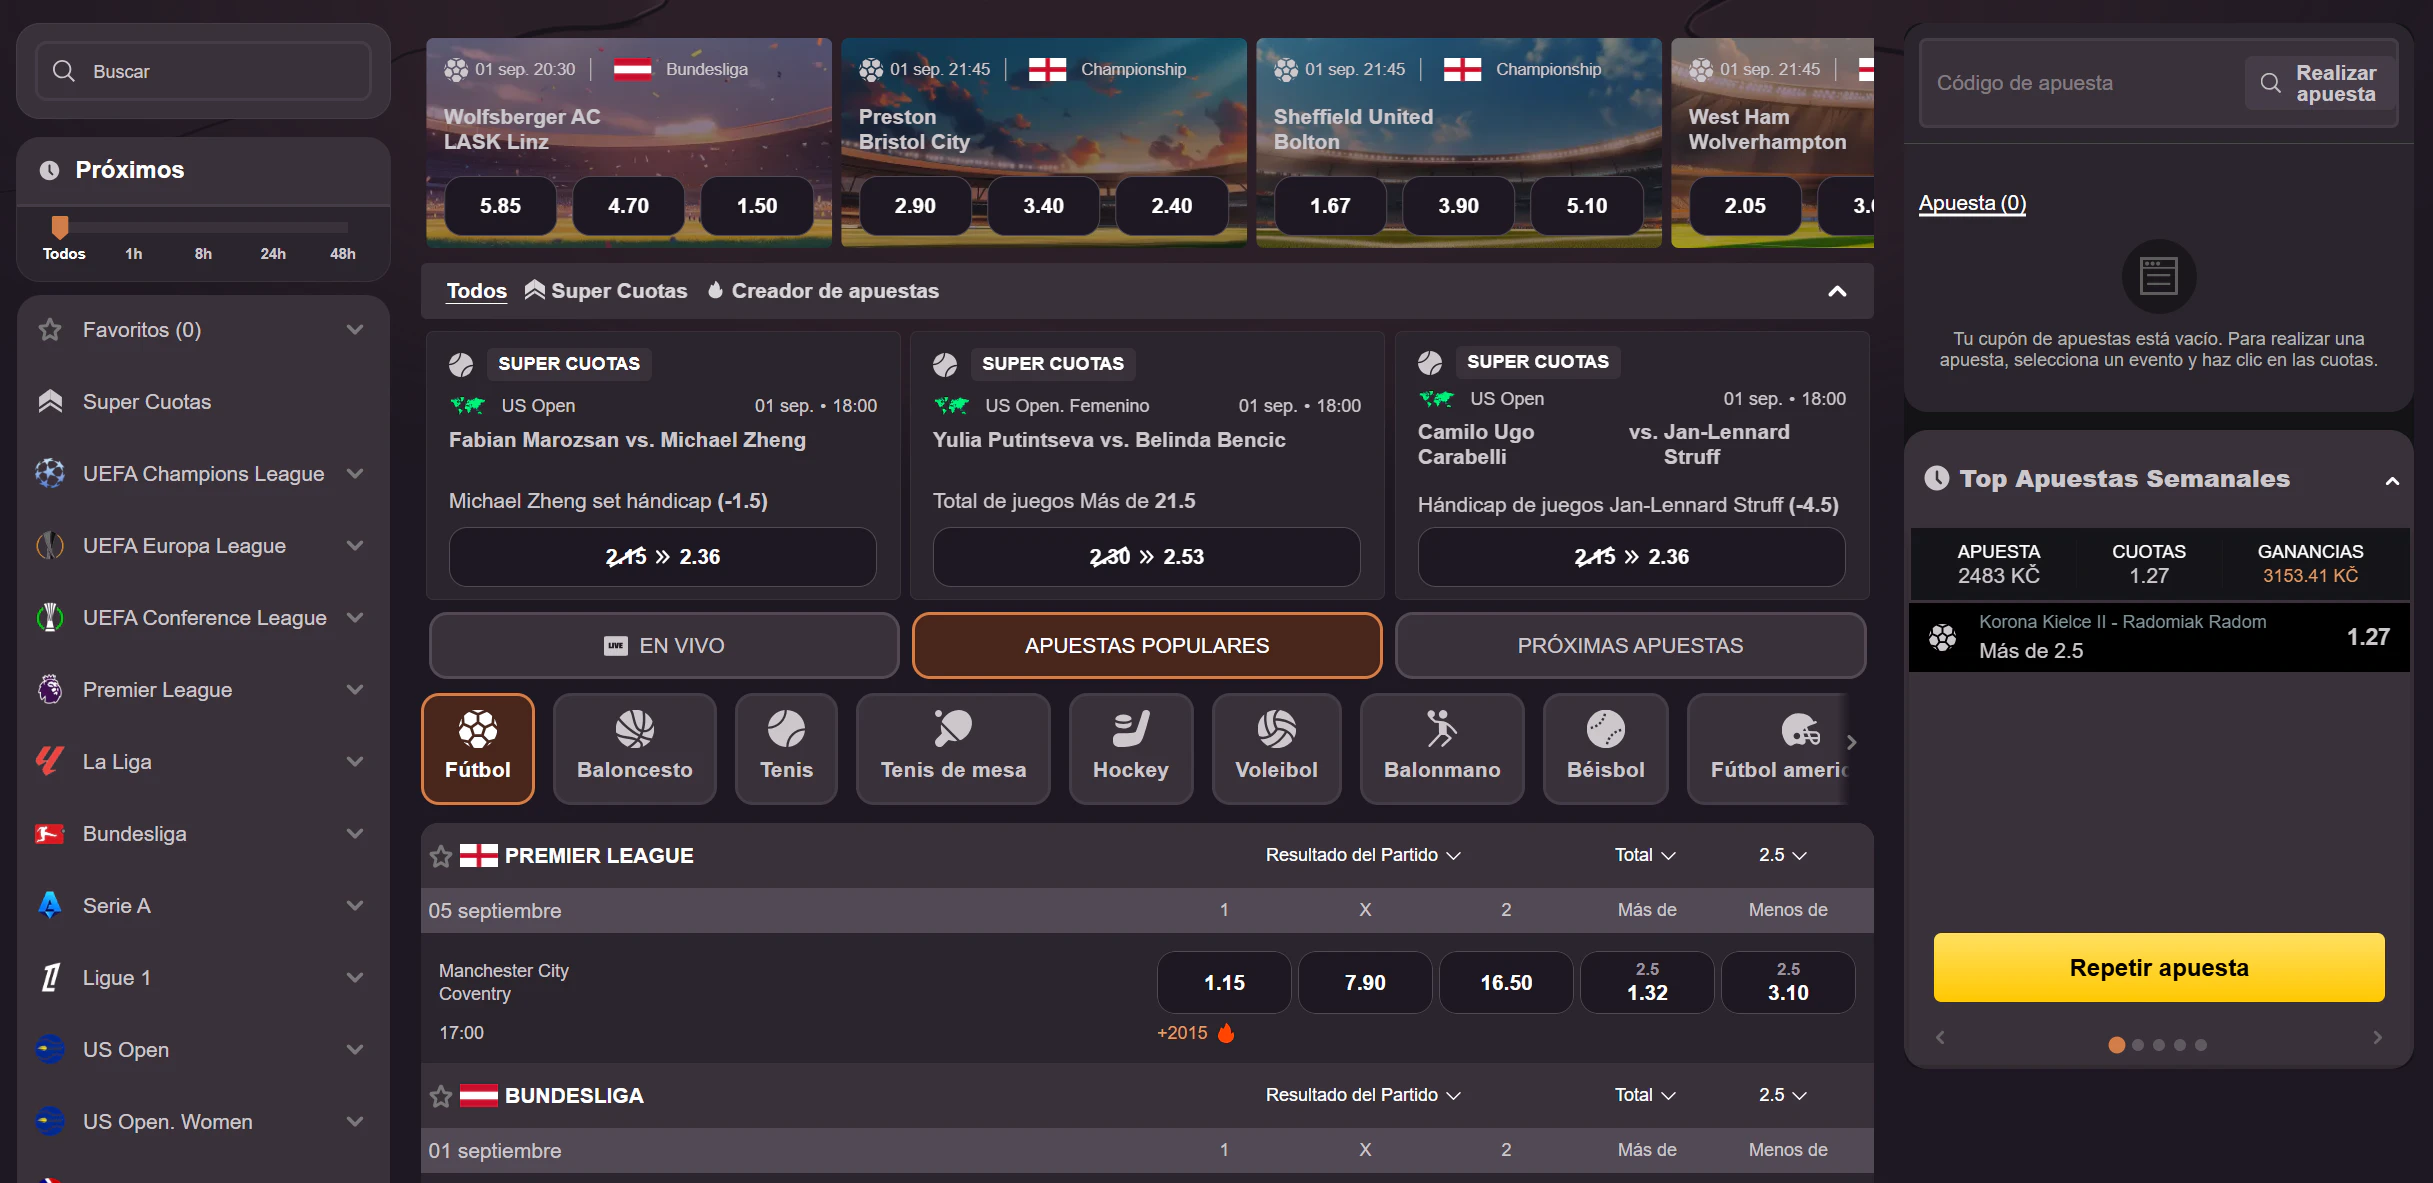This screenshot has height=1183, width=2433.
Task: Expand the La Liga chevron
Action: pos(355,761)
